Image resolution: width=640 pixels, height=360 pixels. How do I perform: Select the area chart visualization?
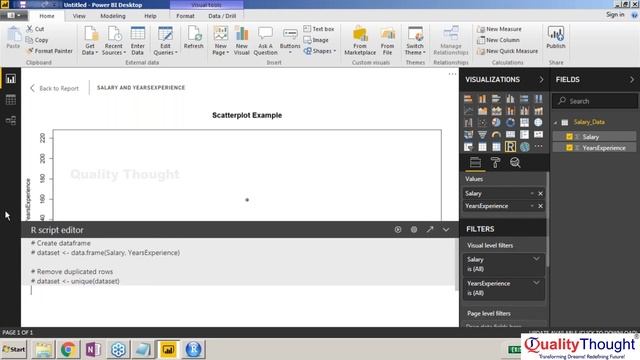coord(482,111)
